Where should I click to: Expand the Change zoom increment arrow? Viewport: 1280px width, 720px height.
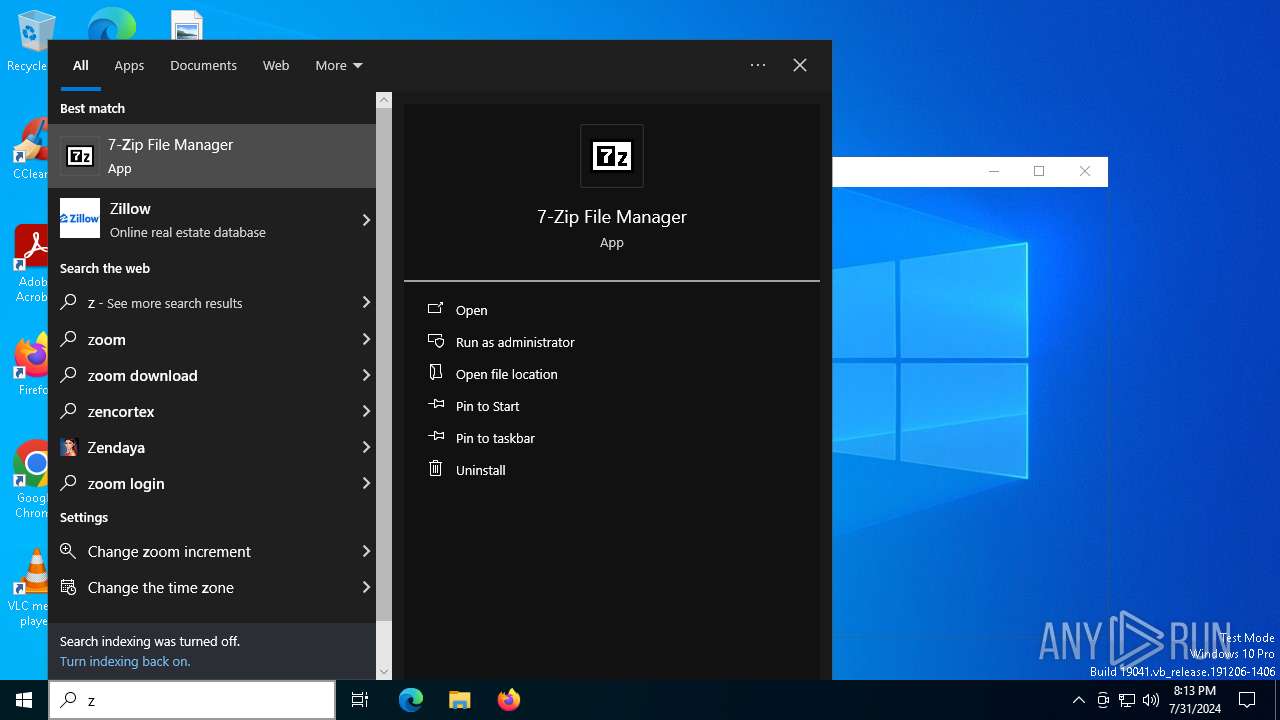pos(366,551)
